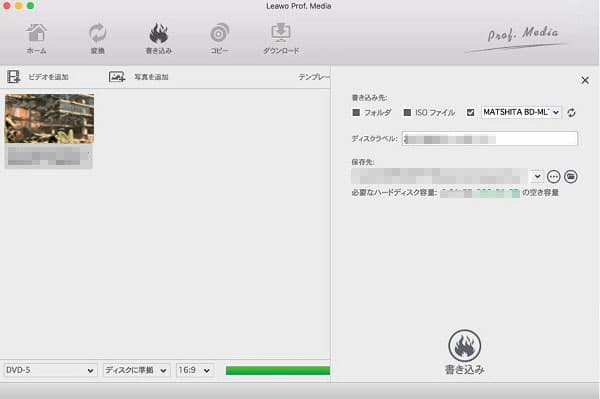Screen dimensions: 600x399
Task: Check the フォルダ output option
Action: 356,112
